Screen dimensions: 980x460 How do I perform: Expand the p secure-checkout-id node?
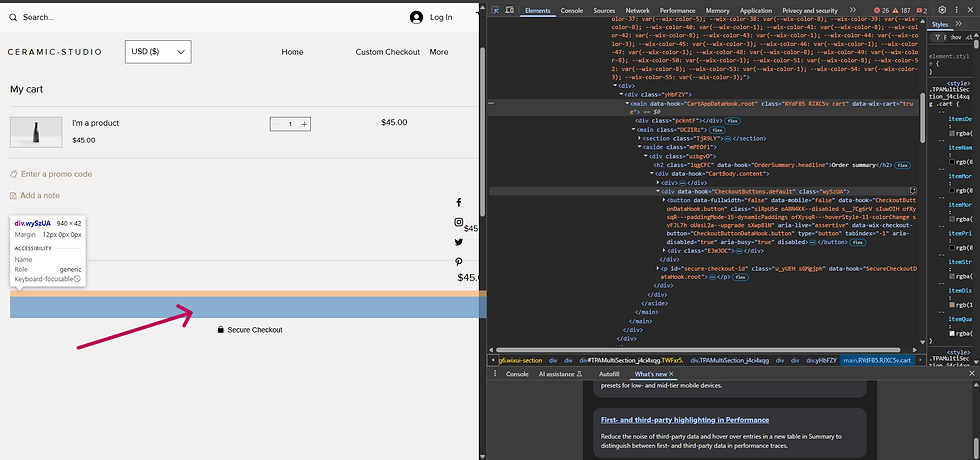tap(658, 269)
